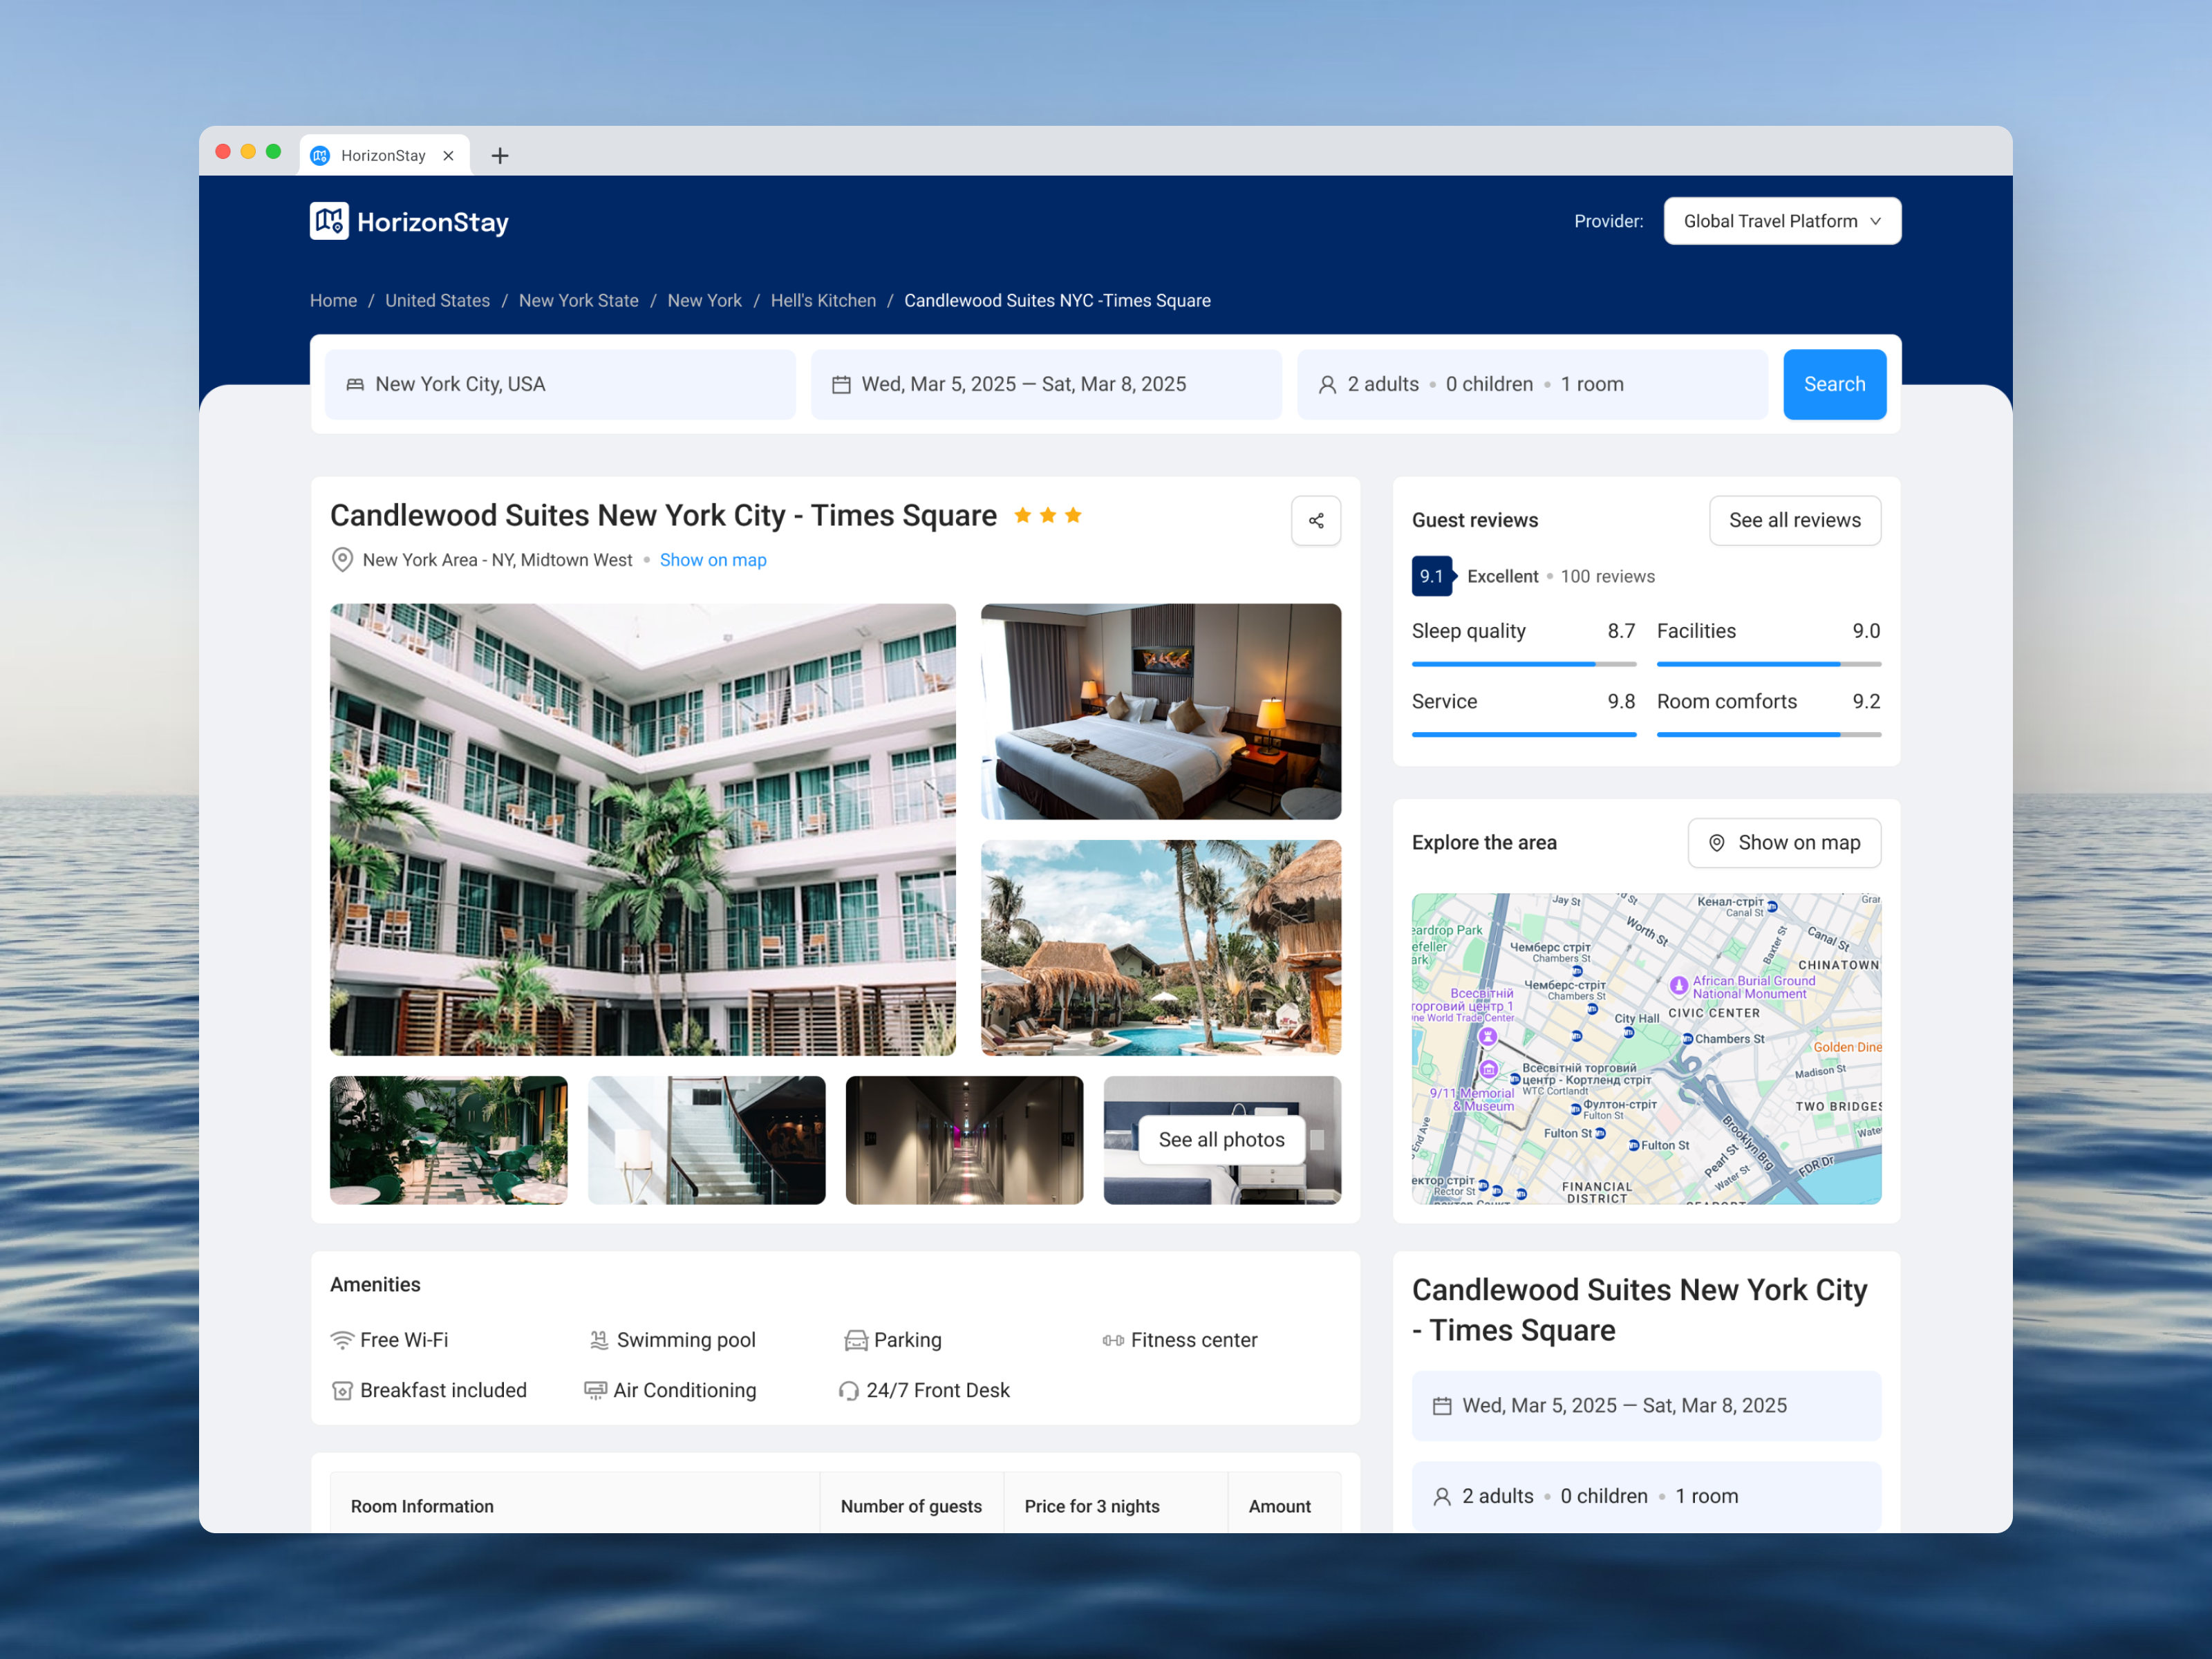This screenshot has width=2212, height=1659.
Task: Open the booking card date field
Action: [1646, 1406]
